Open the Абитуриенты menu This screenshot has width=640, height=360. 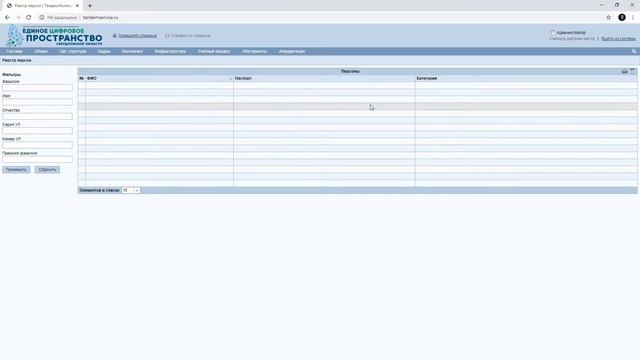coord(254,51)
